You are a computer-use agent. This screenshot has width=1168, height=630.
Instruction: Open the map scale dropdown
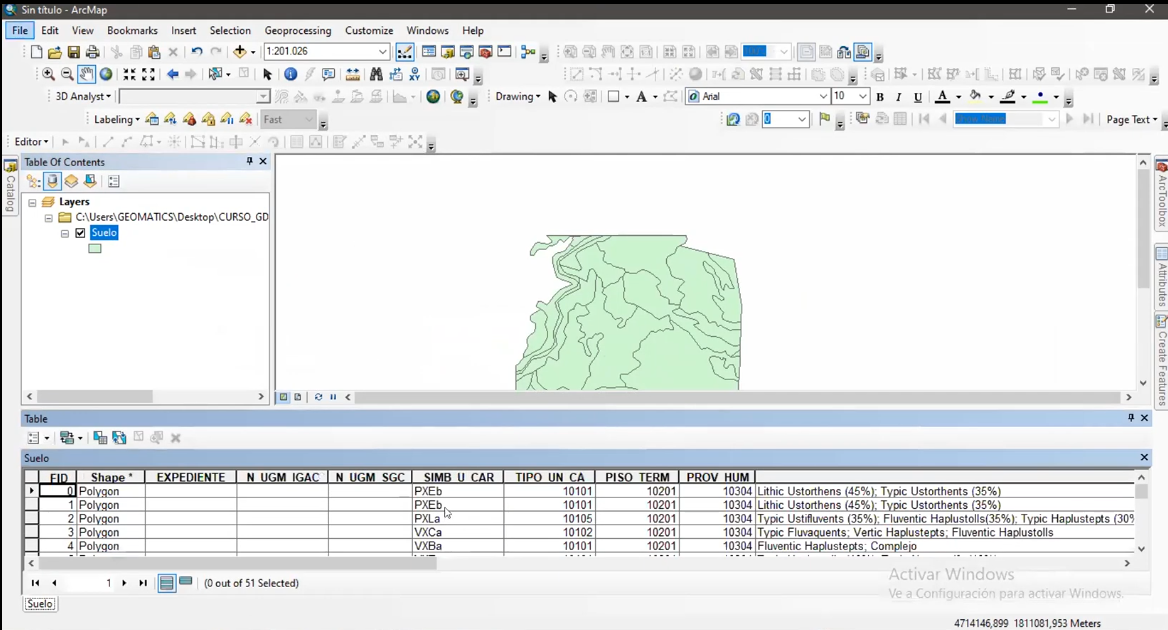click(x=382, y=52)
